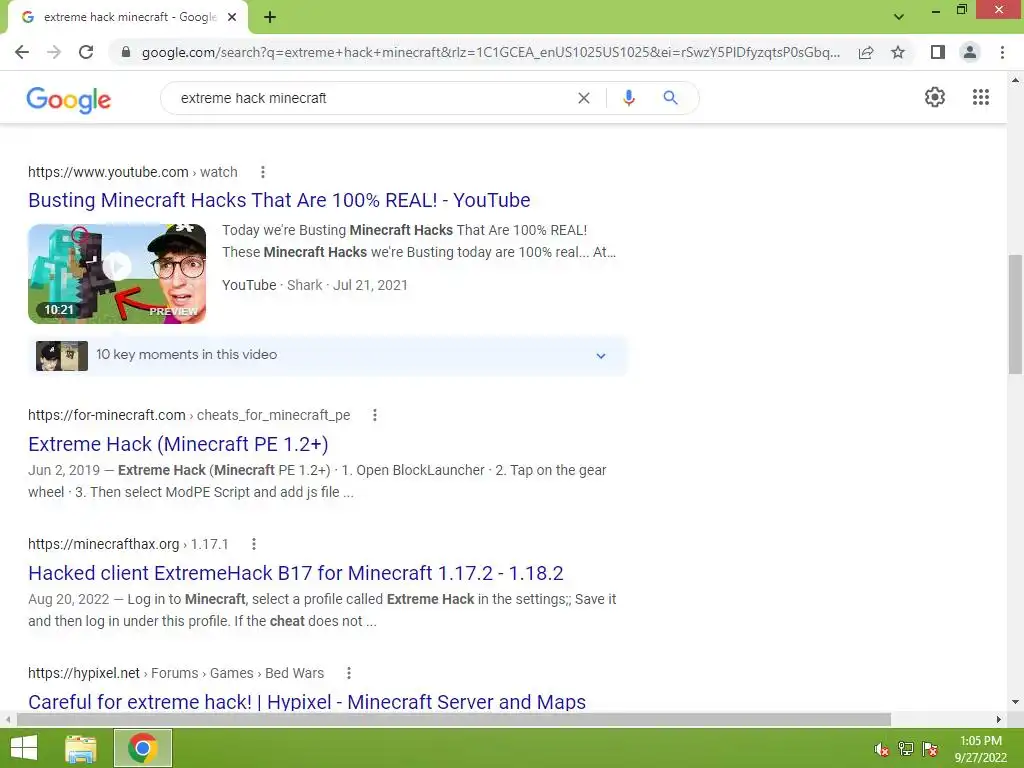The image size is (1024, 768).
Task: Click the key moments small thumbnail
Action: pos(61,356)
